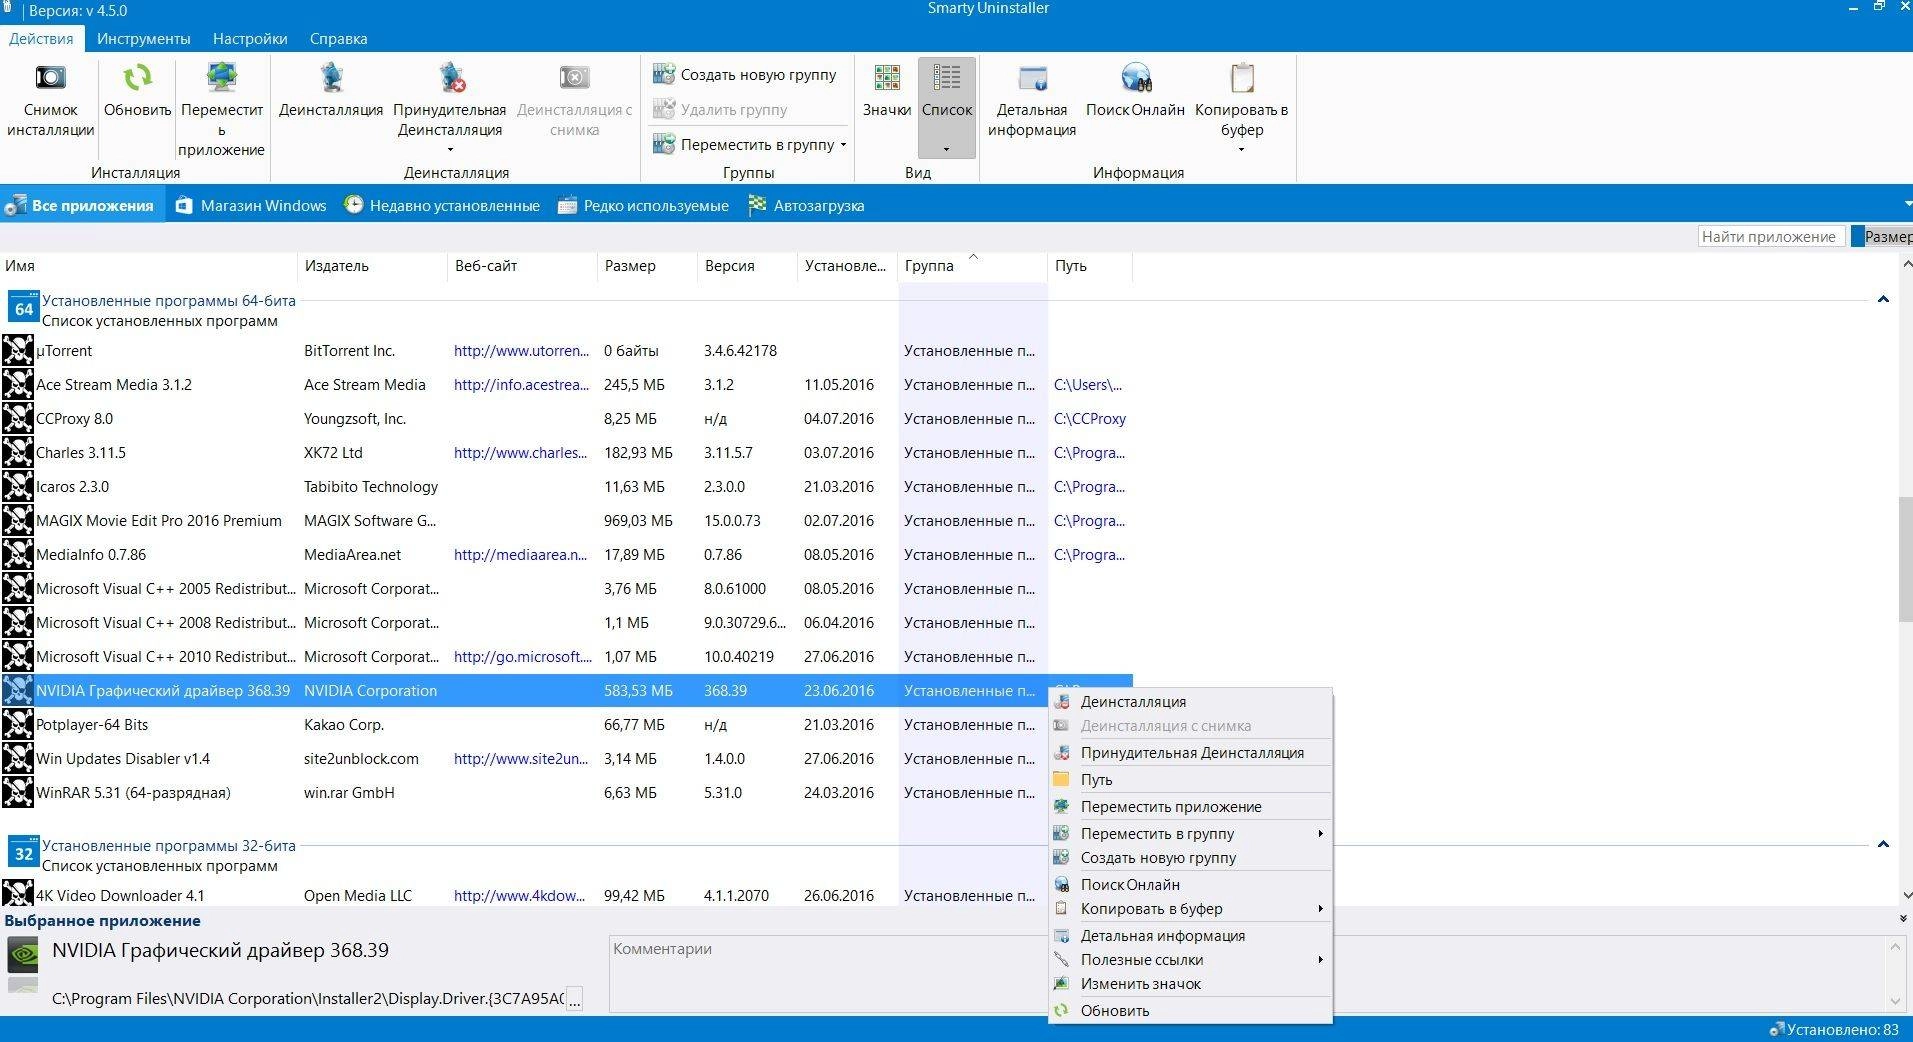This screenshot has height=1042, width=1913.
Task: Sort by the Группа column header
Action: pyautogui.click(x=972, y=266)
